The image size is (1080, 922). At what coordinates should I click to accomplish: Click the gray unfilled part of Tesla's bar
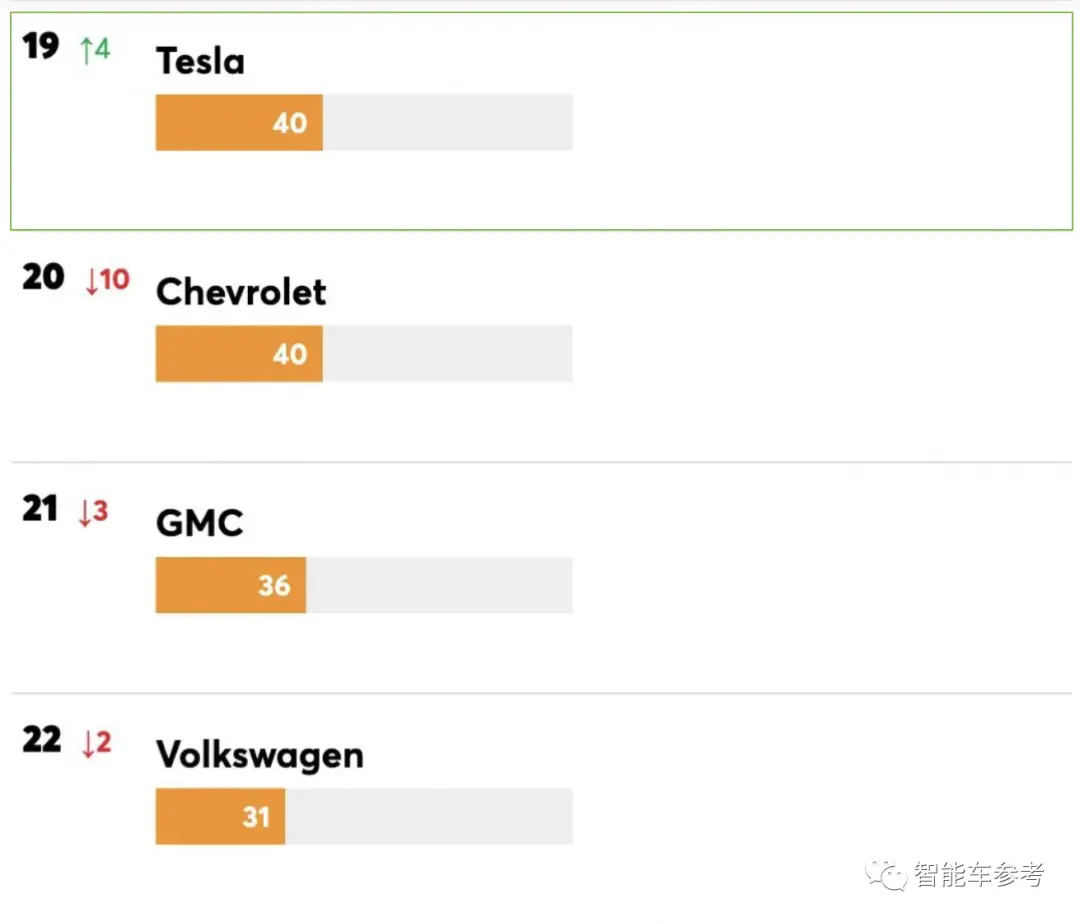coord(447,123)
